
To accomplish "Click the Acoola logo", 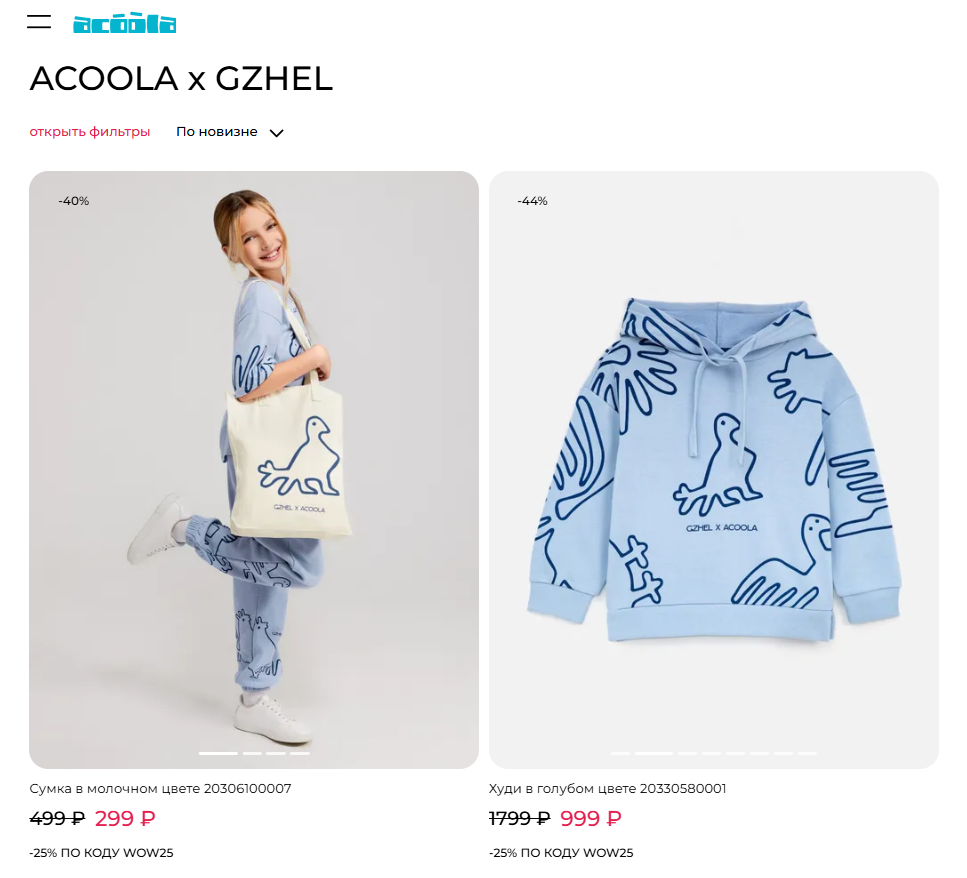I will (125, 23).
